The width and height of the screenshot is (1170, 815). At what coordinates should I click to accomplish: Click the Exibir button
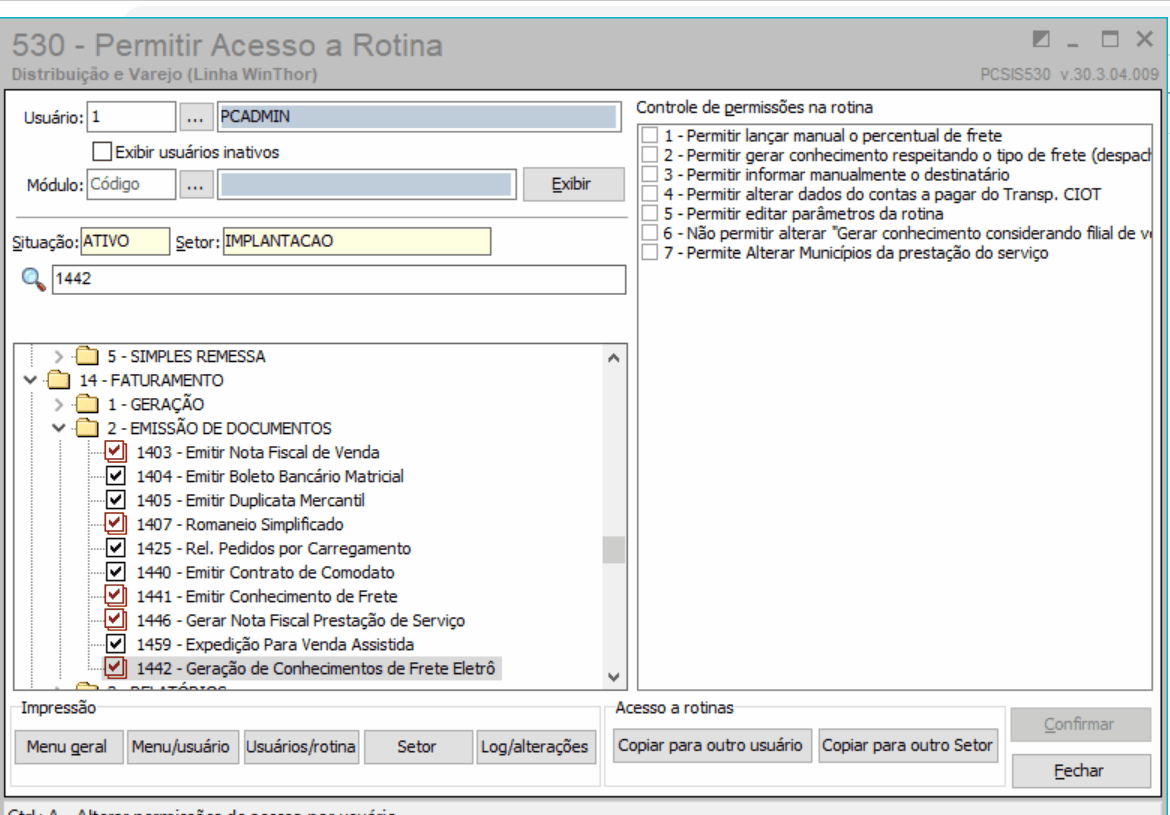point(573,184)
